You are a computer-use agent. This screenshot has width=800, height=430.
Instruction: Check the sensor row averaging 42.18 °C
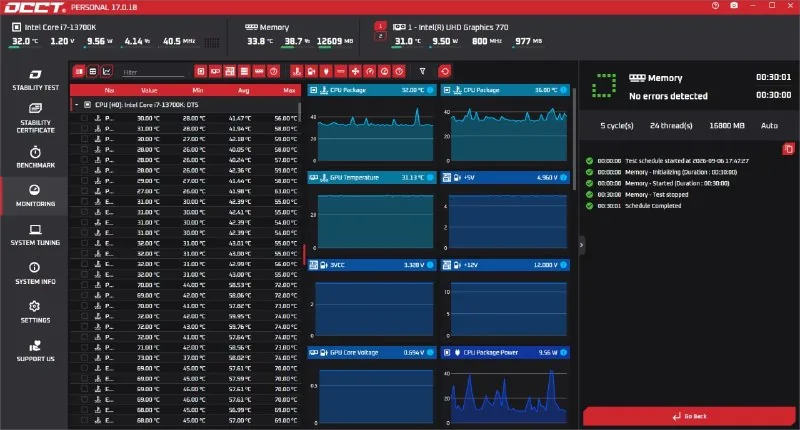[84, 139]
